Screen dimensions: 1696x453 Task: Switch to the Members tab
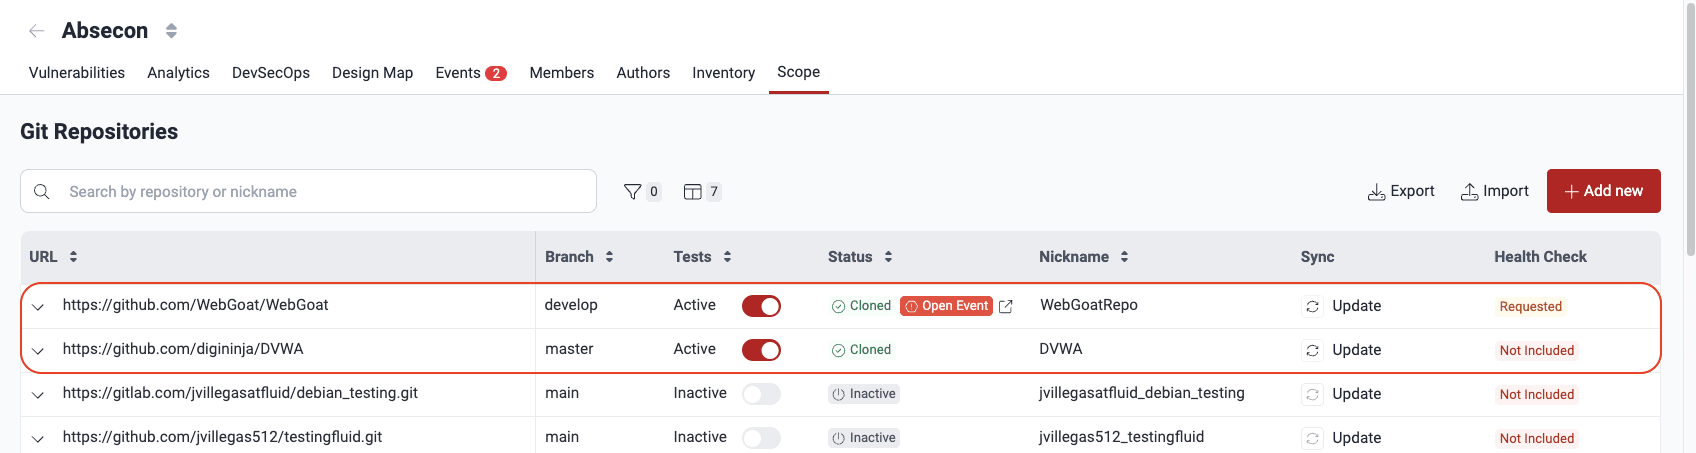click(x=561, y=73)
